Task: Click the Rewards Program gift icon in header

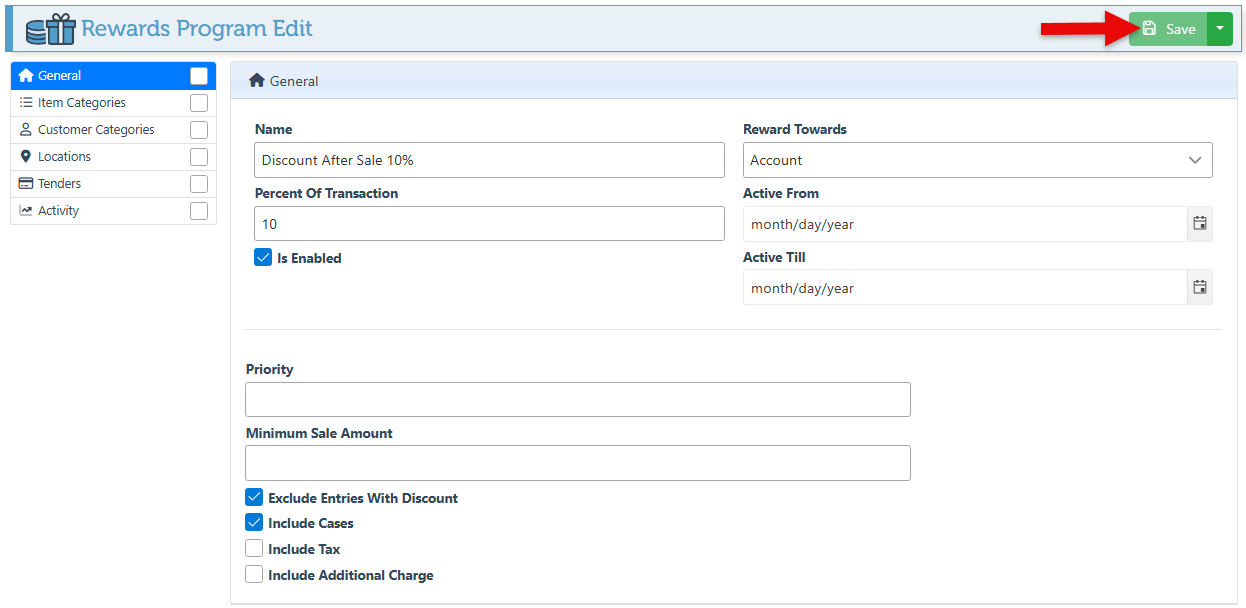Action: coord(51,29)
